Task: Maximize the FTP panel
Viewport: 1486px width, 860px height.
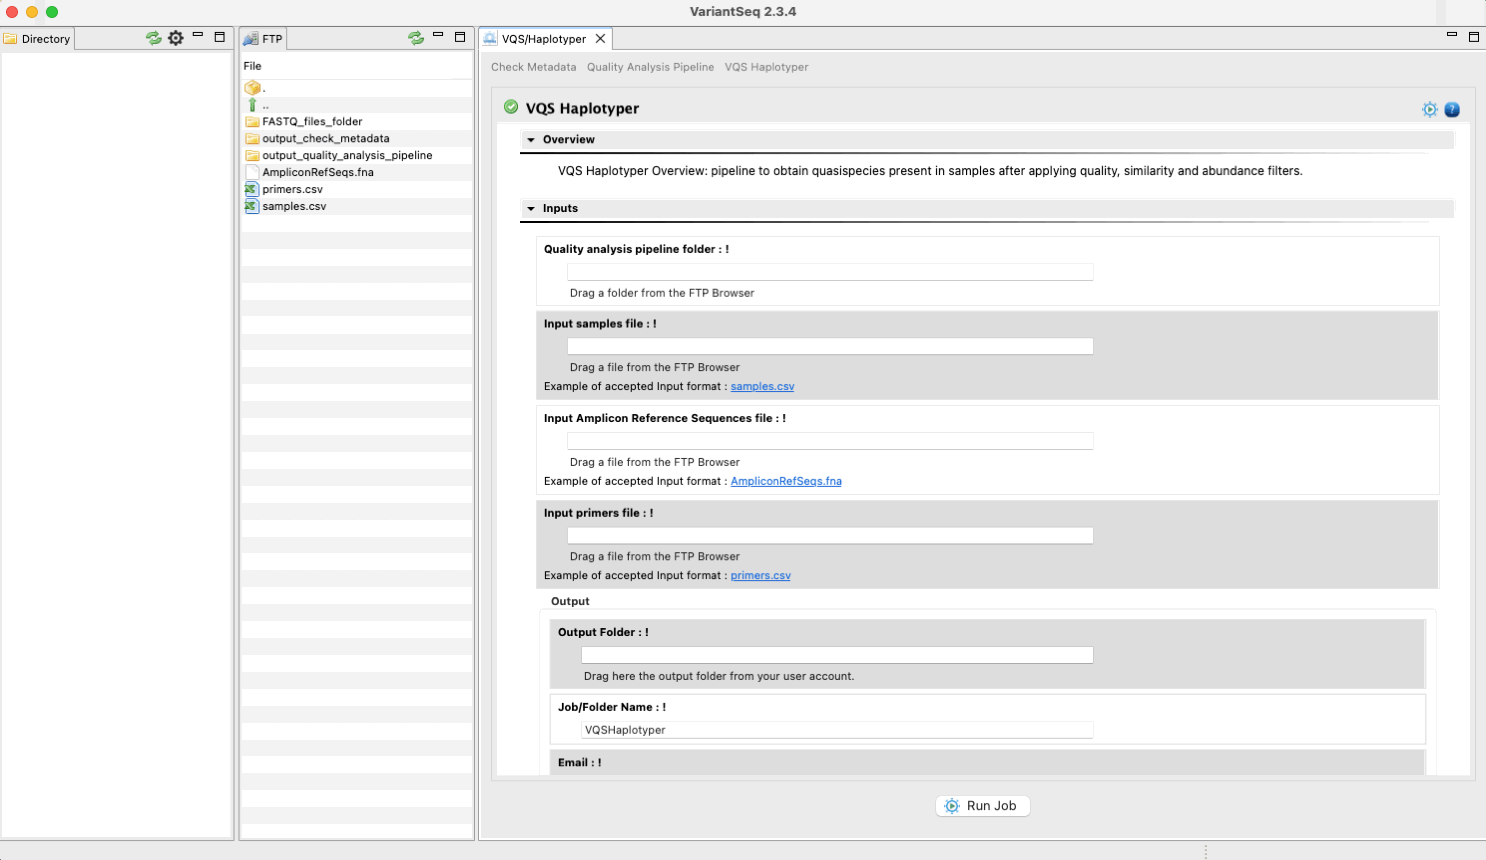Action: [460, 37]
